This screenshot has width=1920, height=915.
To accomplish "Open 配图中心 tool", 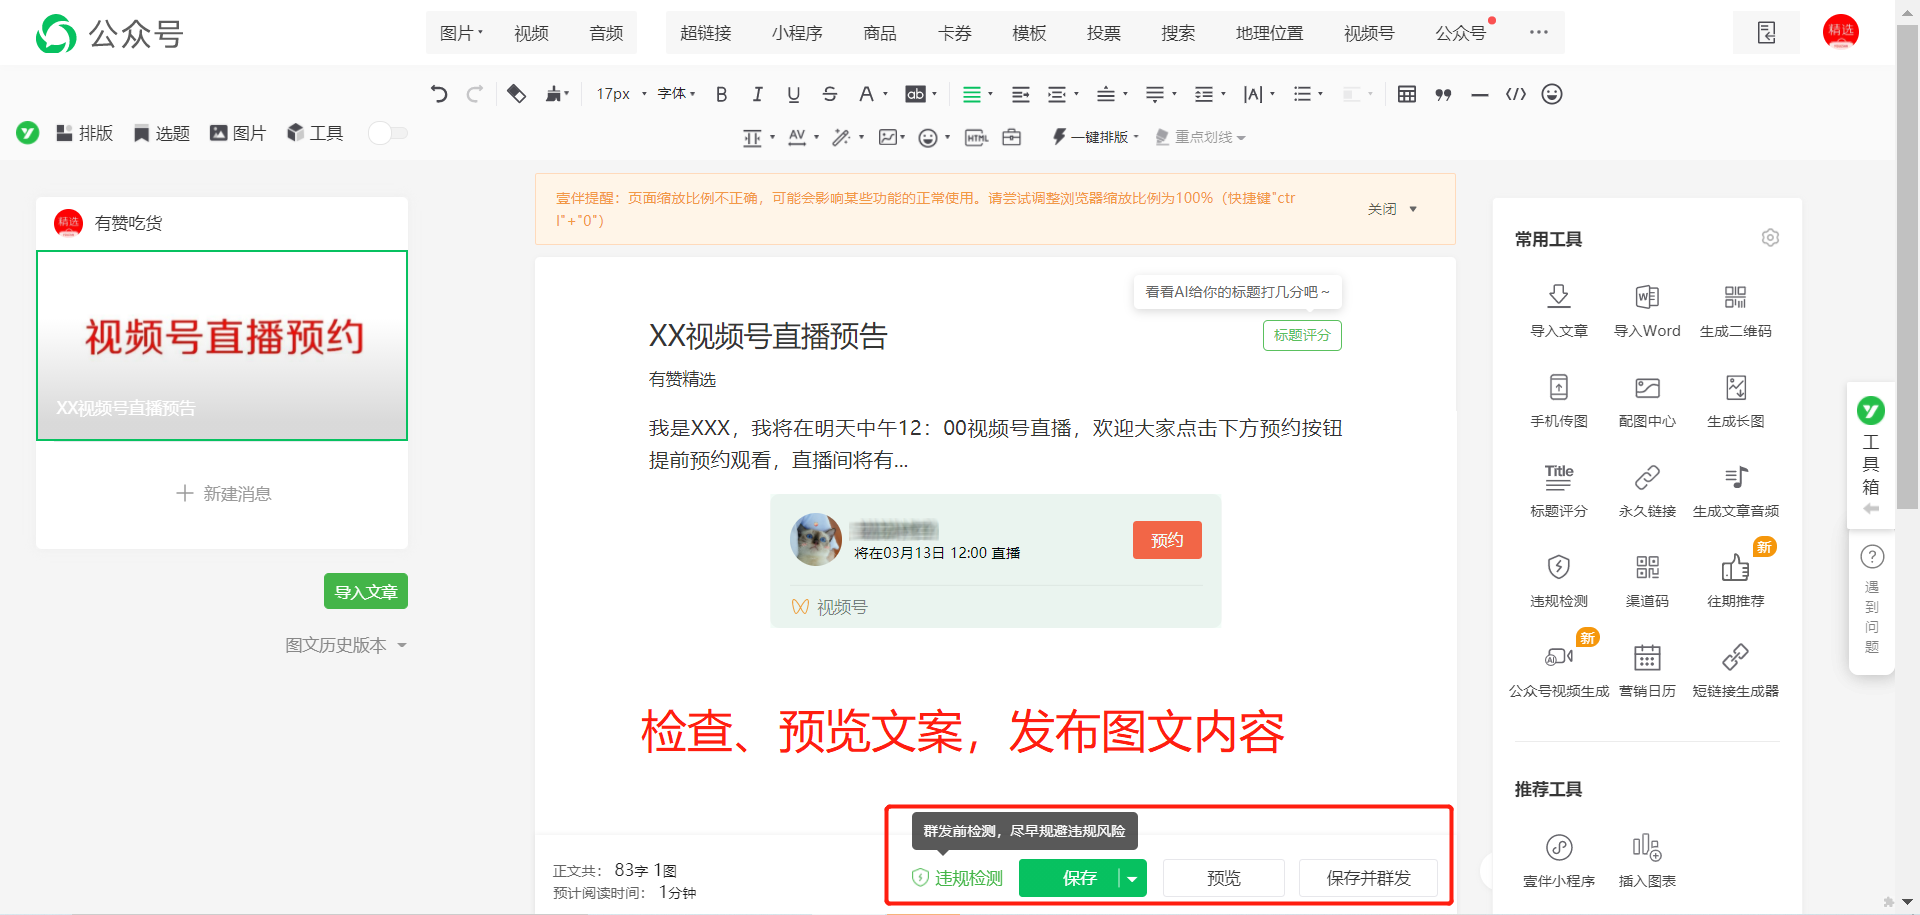I will point(1647,401).
